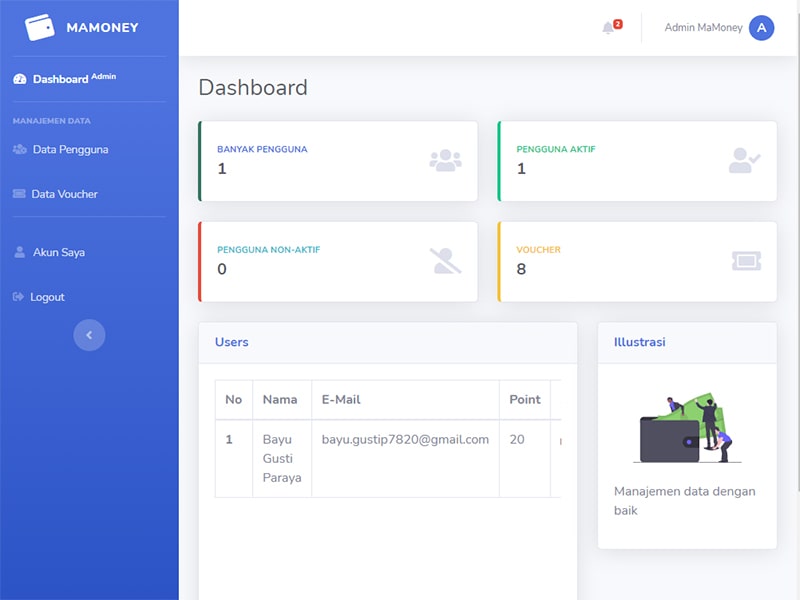Screen dimensions: 800x600
Task: Click the VOUCHER card label
Action: 538,249
